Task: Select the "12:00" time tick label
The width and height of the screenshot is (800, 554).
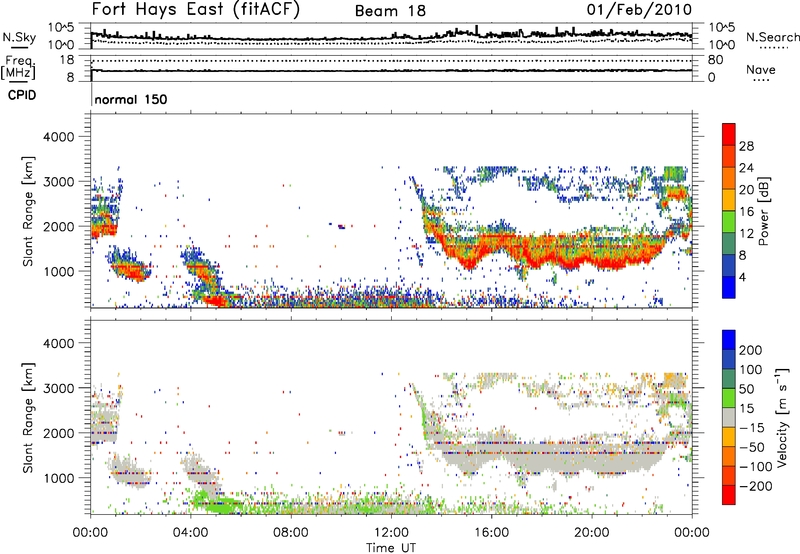Action: (391, 533)
